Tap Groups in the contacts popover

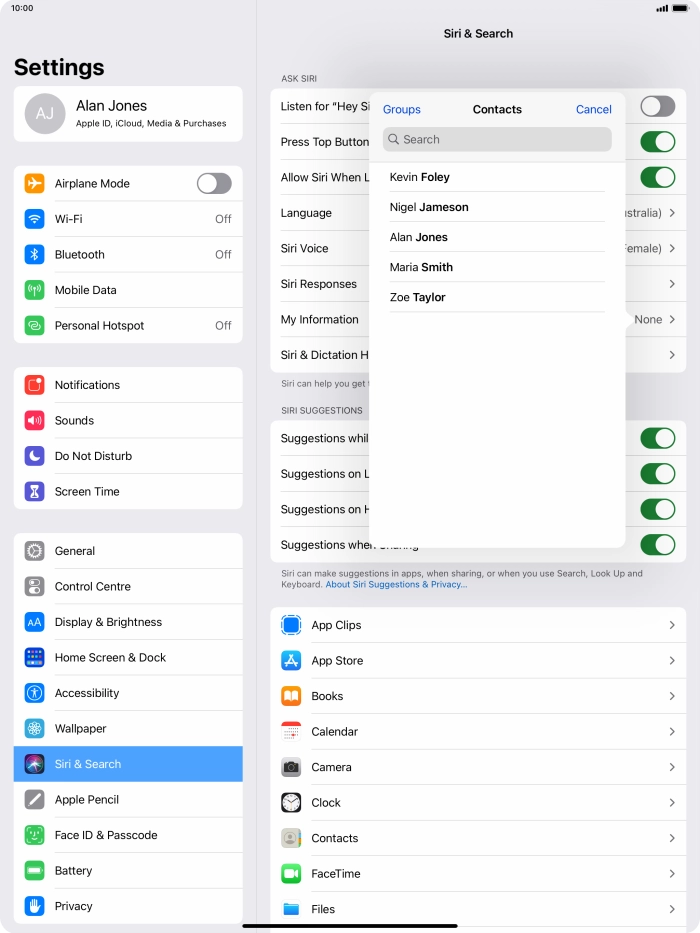pos(402,109)
